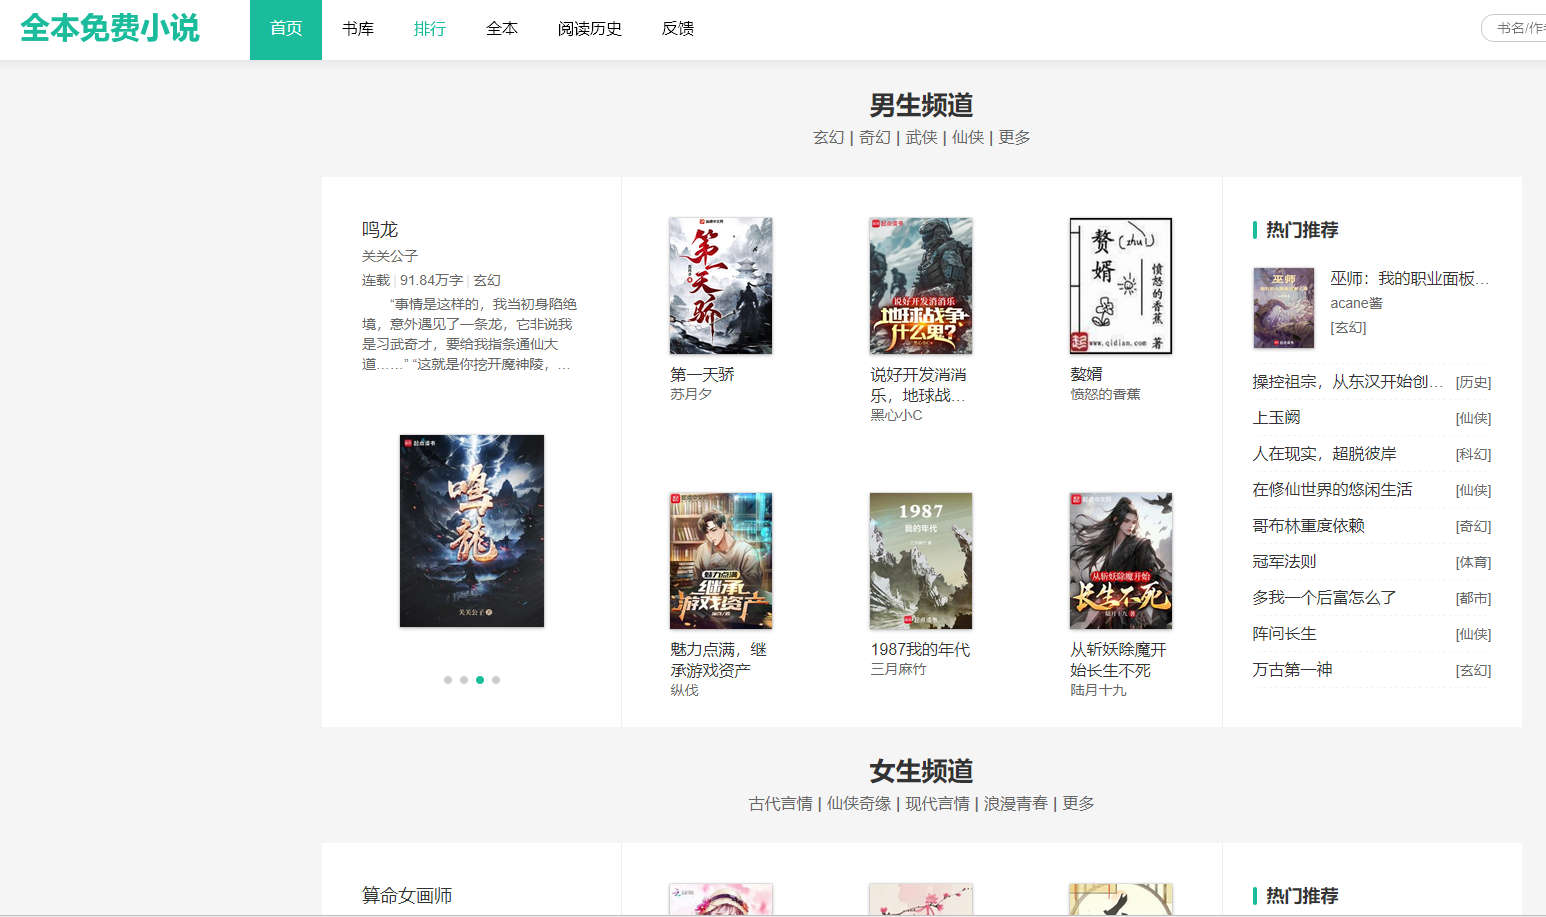The image size is (1546, 917).
Task: Click the 全本免费小说 site logo
Action: point(110,28)
